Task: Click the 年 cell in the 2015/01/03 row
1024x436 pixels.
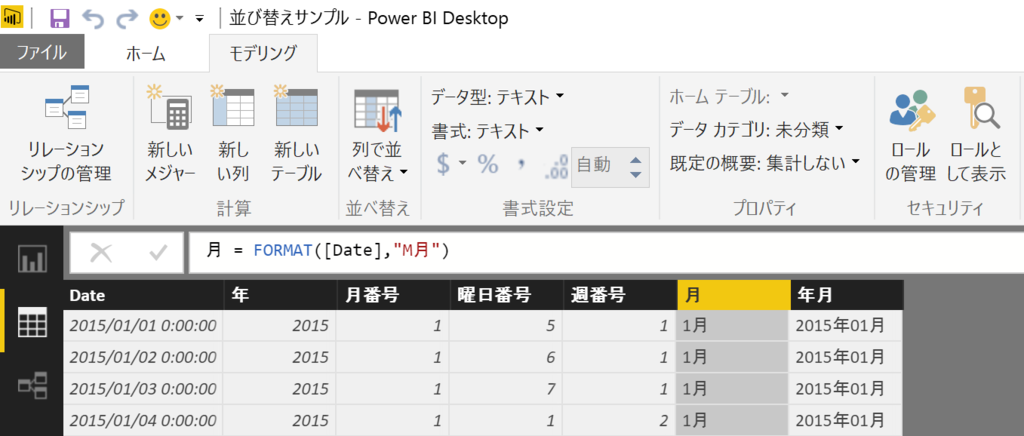Action: [x=280, y=389]
